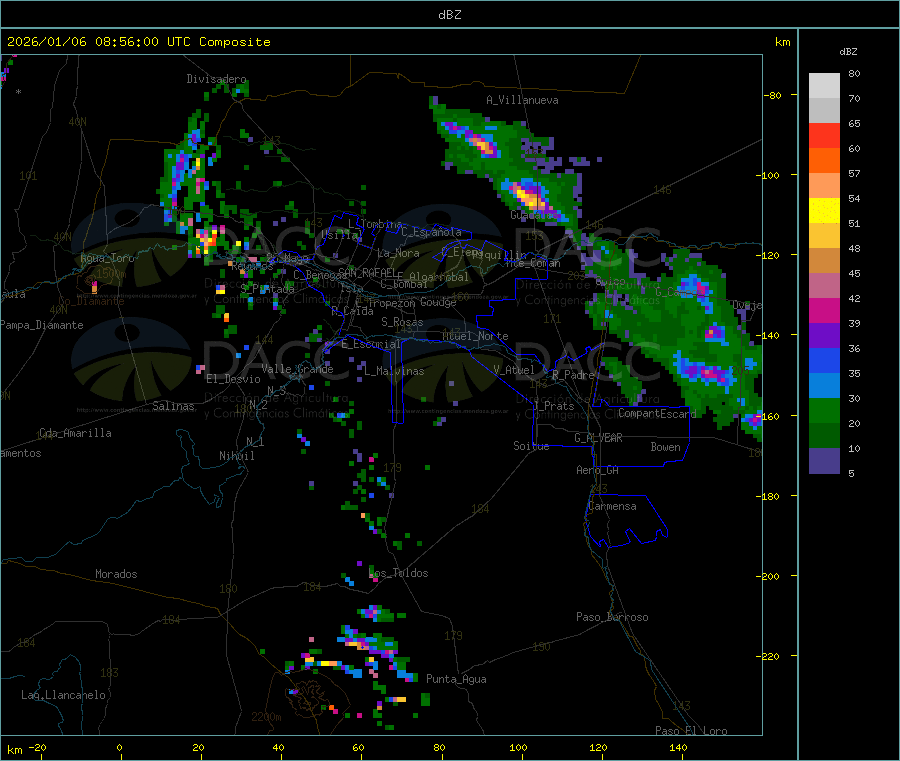Select the Paso_El_Loro label
The height and width of the screenshot is (761, 900).
692,731
